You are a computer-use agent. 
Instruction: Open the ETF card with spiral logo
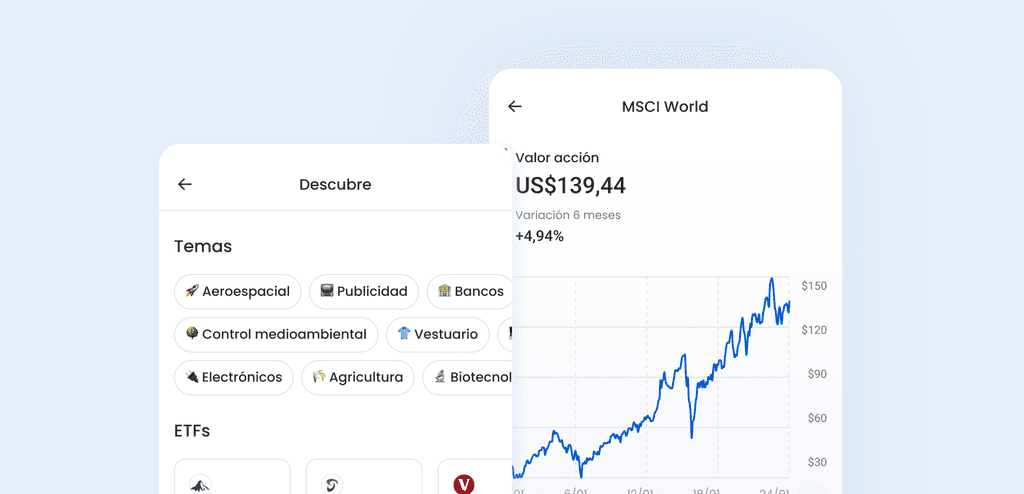[x=364, y=476]
